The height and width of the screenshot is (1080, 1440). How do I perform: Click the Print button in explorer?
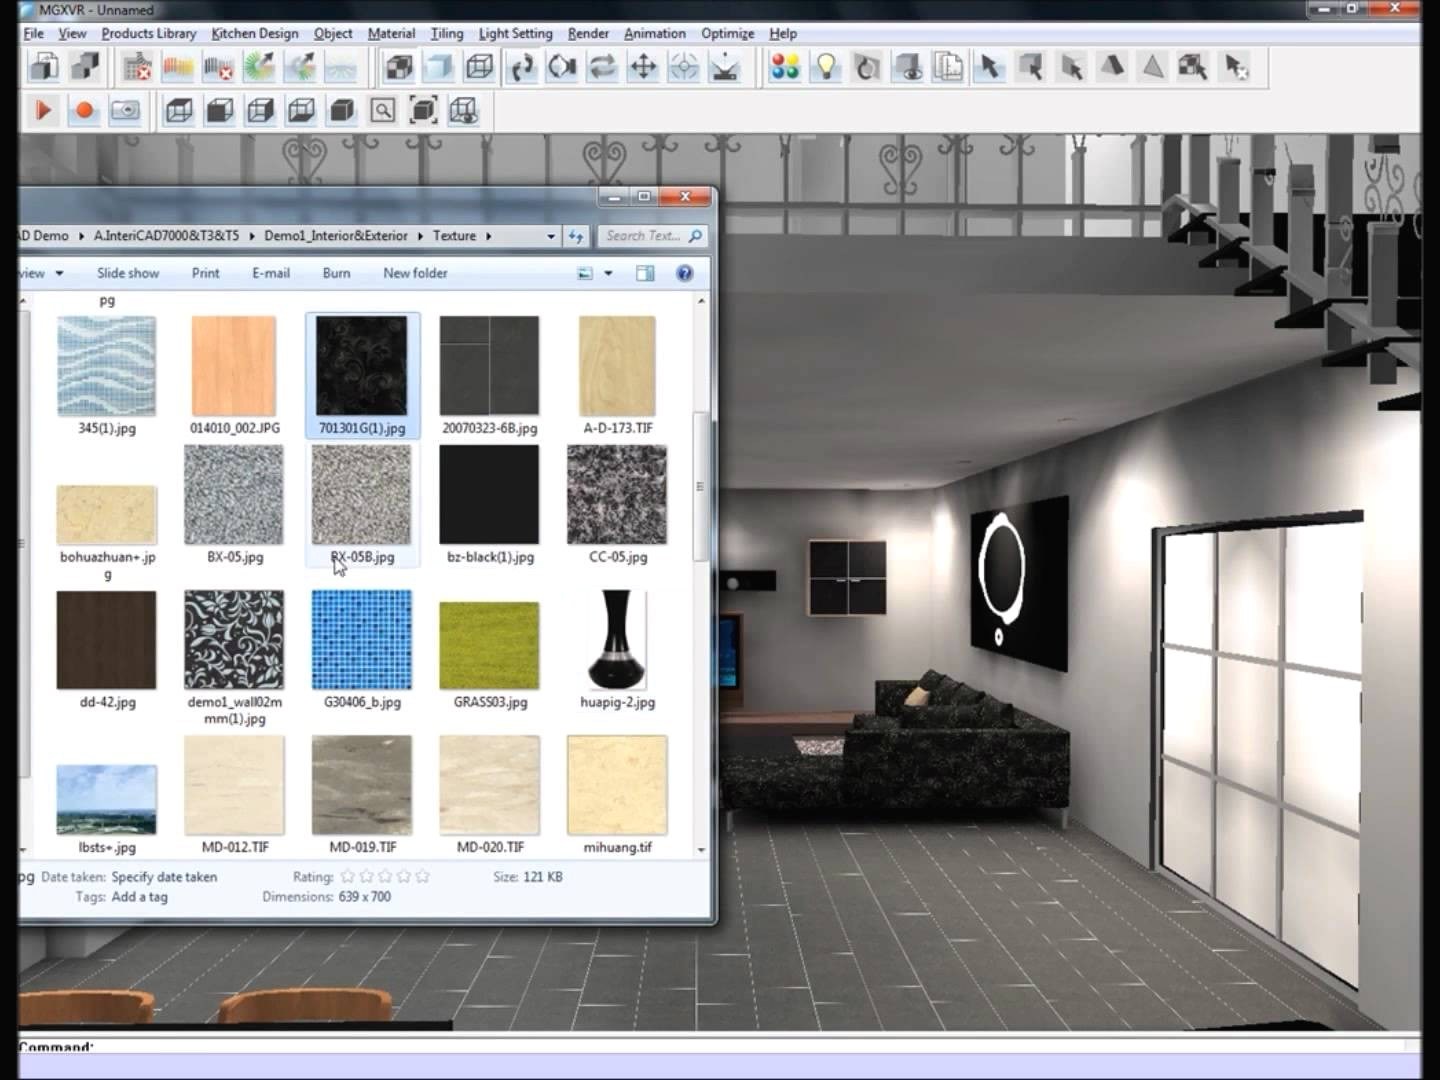205,273
